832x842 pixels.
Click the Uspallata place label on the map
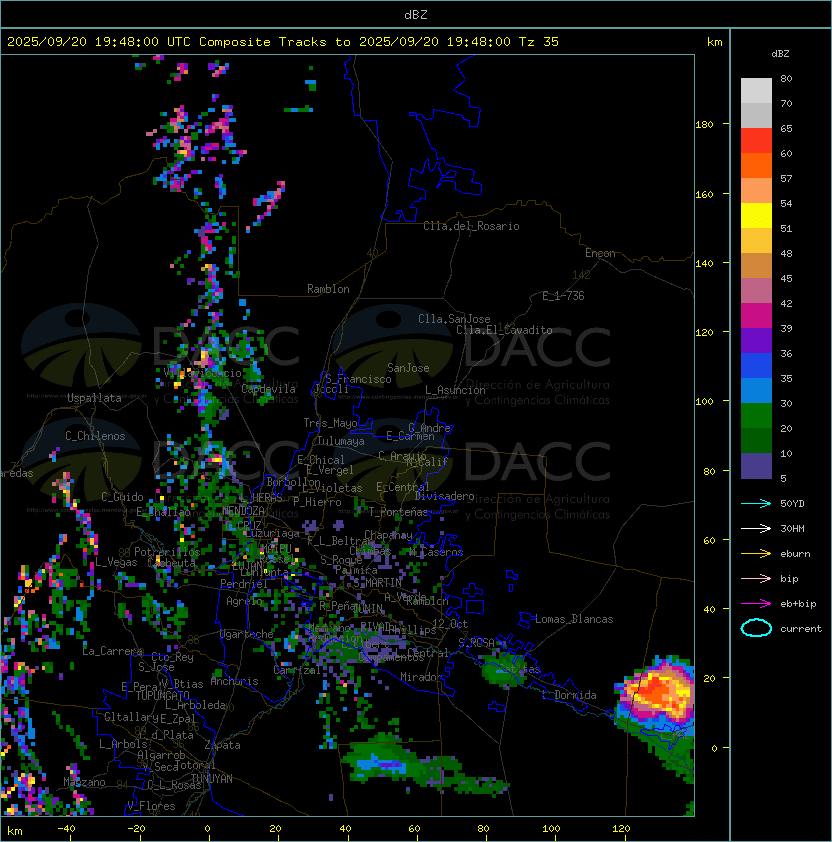(94, 398)
